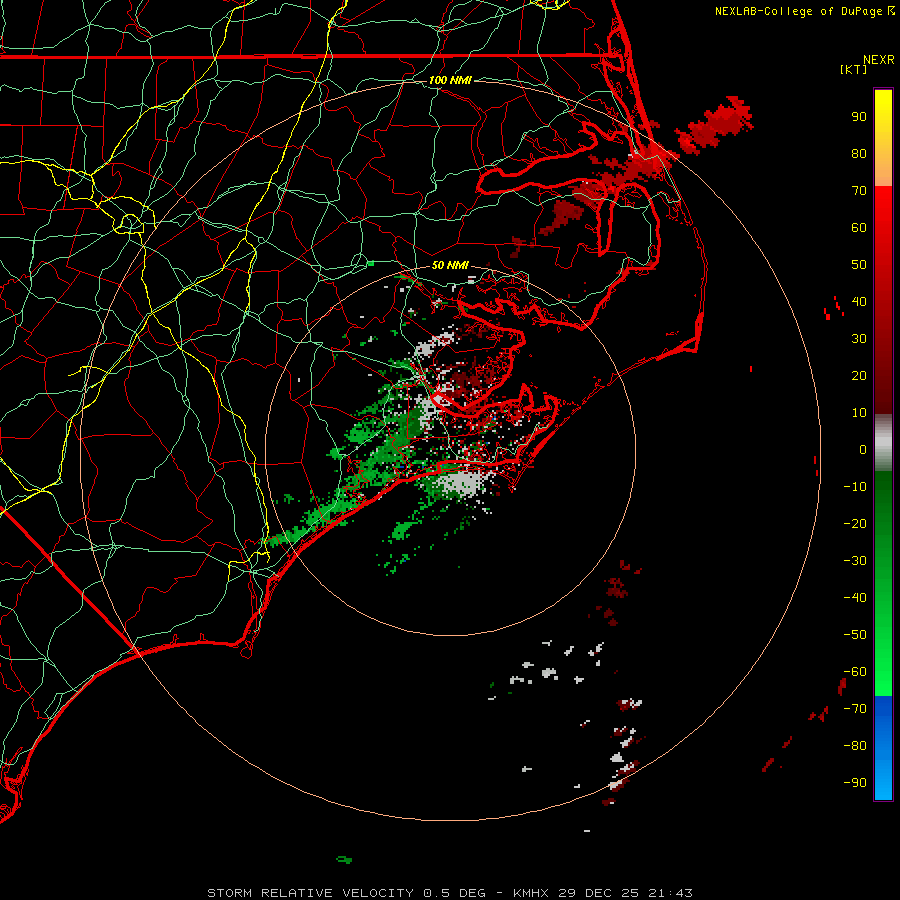Click the positive 60 scale value

pos(859,227)
